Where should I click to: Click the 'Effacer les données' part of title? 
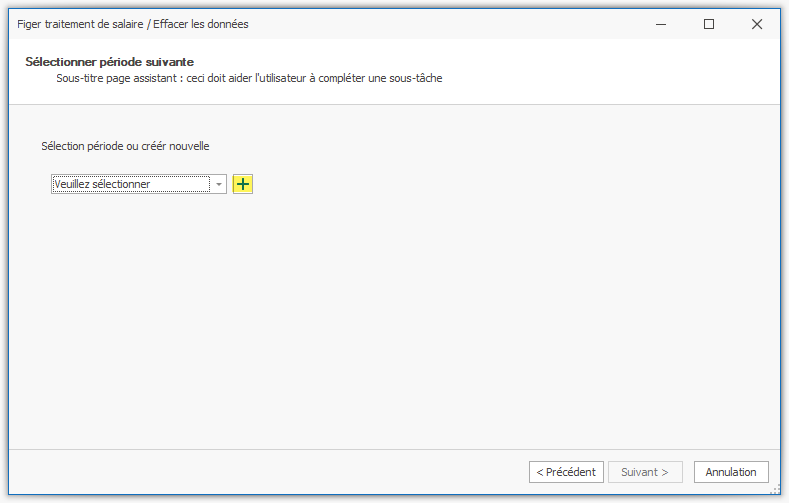coord(201,24)
